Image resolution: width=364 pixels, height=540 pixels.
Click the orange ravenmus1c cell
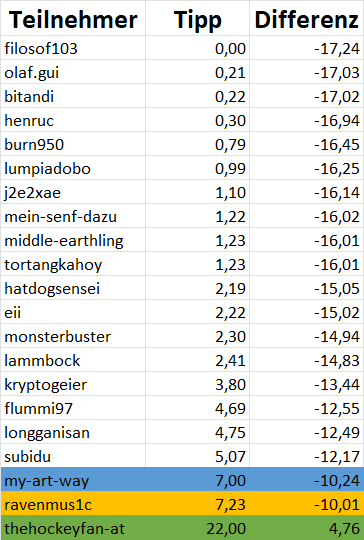73,503
